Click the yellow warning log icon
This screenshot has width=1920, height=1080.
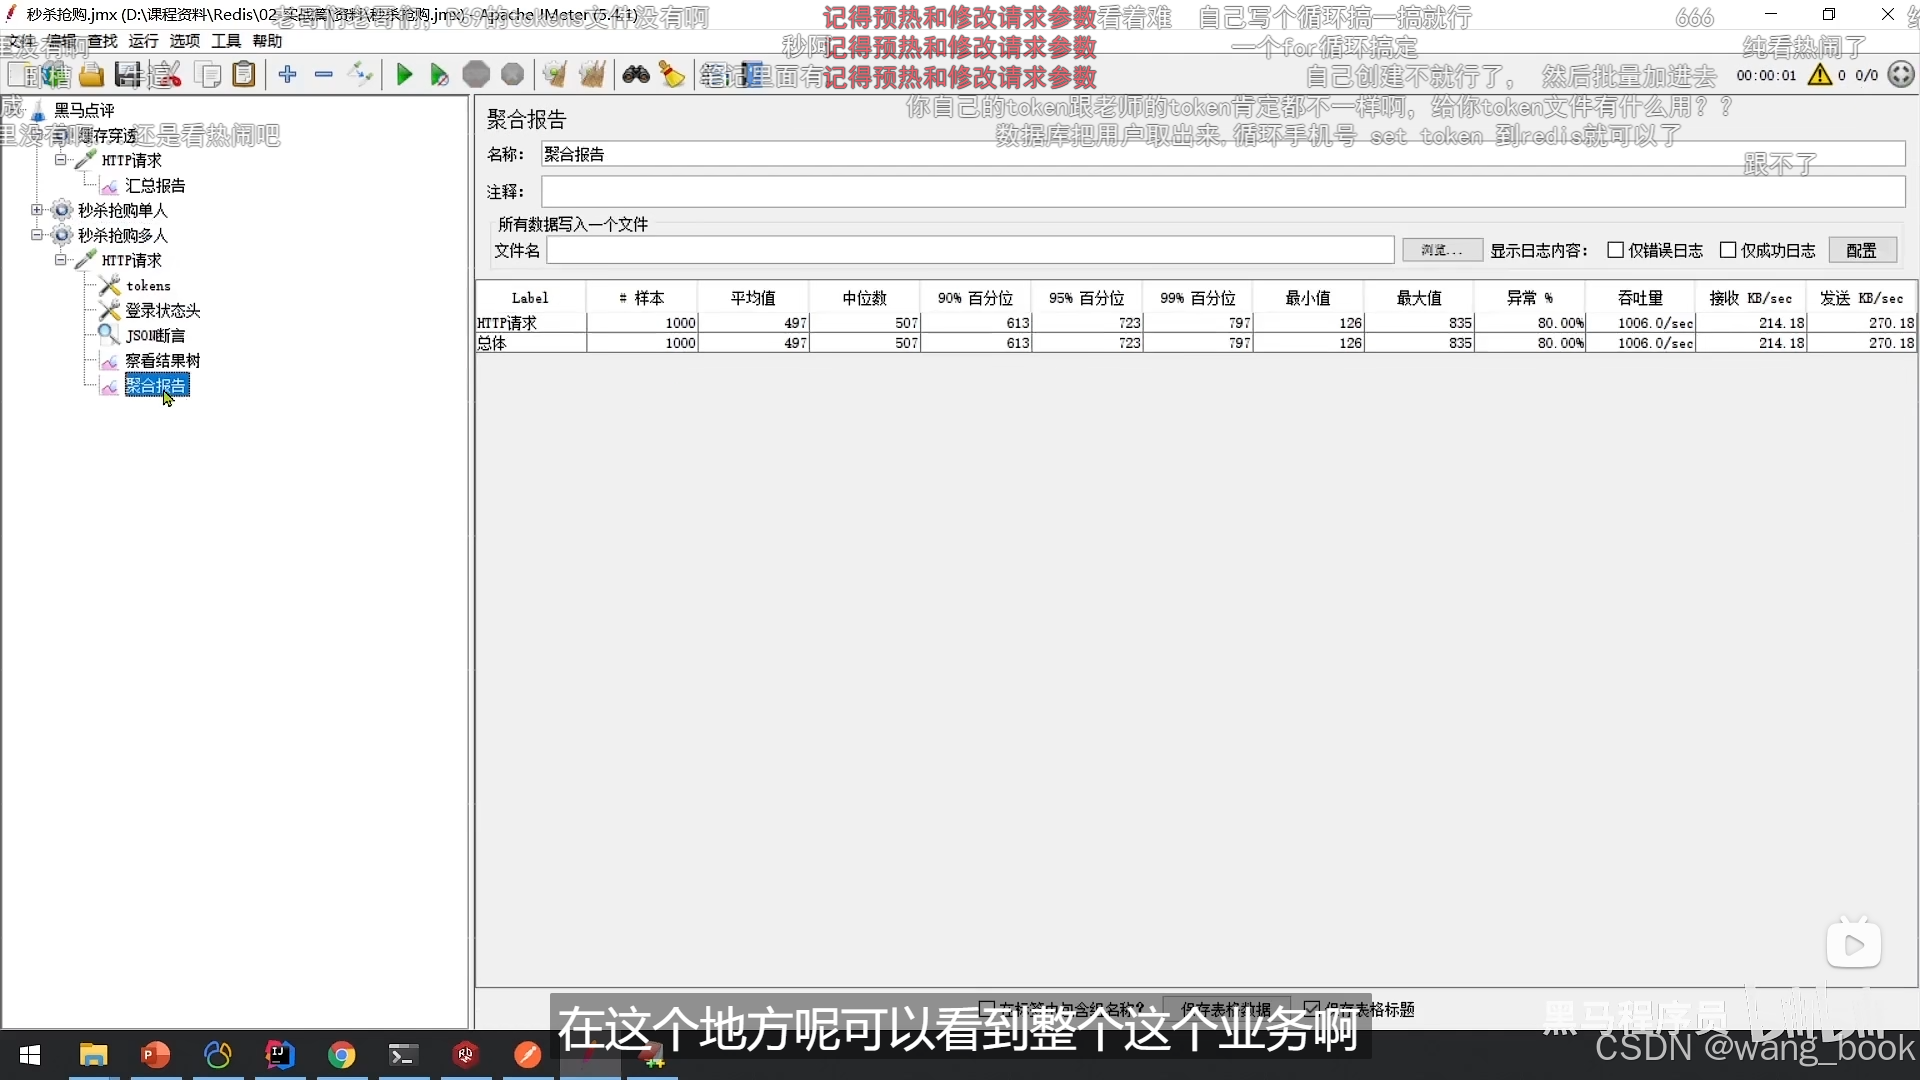pyautogui.click(x=1820, y=75)
